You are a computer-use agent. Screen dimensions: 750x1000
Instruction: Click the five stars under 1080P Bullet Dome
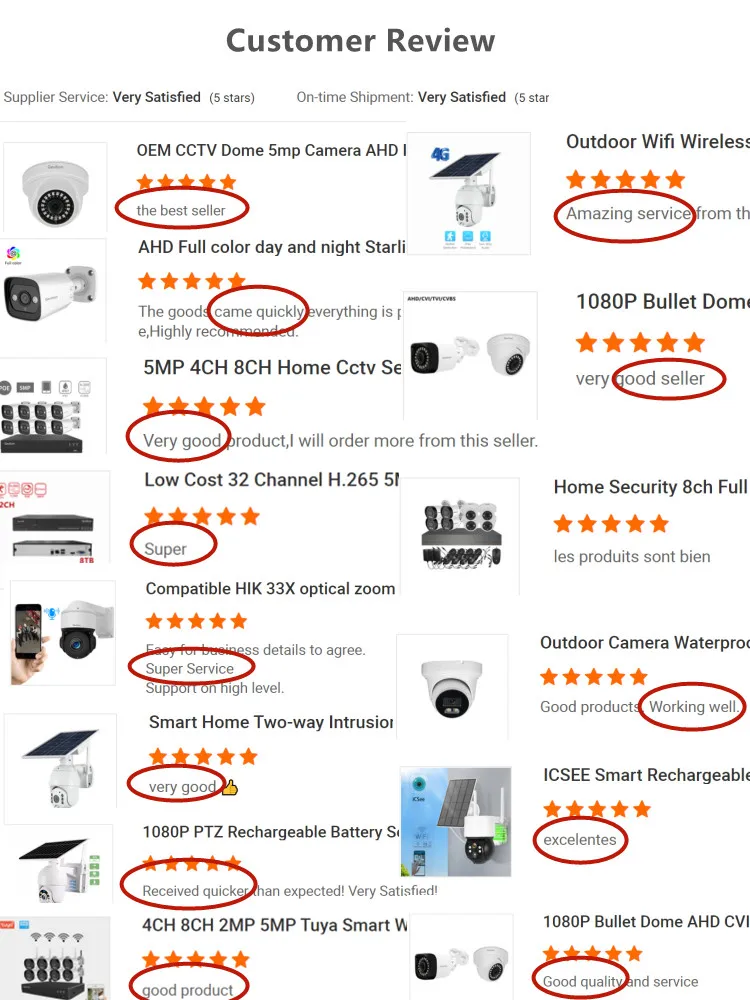pyautogui.click(x=640, y=342)
